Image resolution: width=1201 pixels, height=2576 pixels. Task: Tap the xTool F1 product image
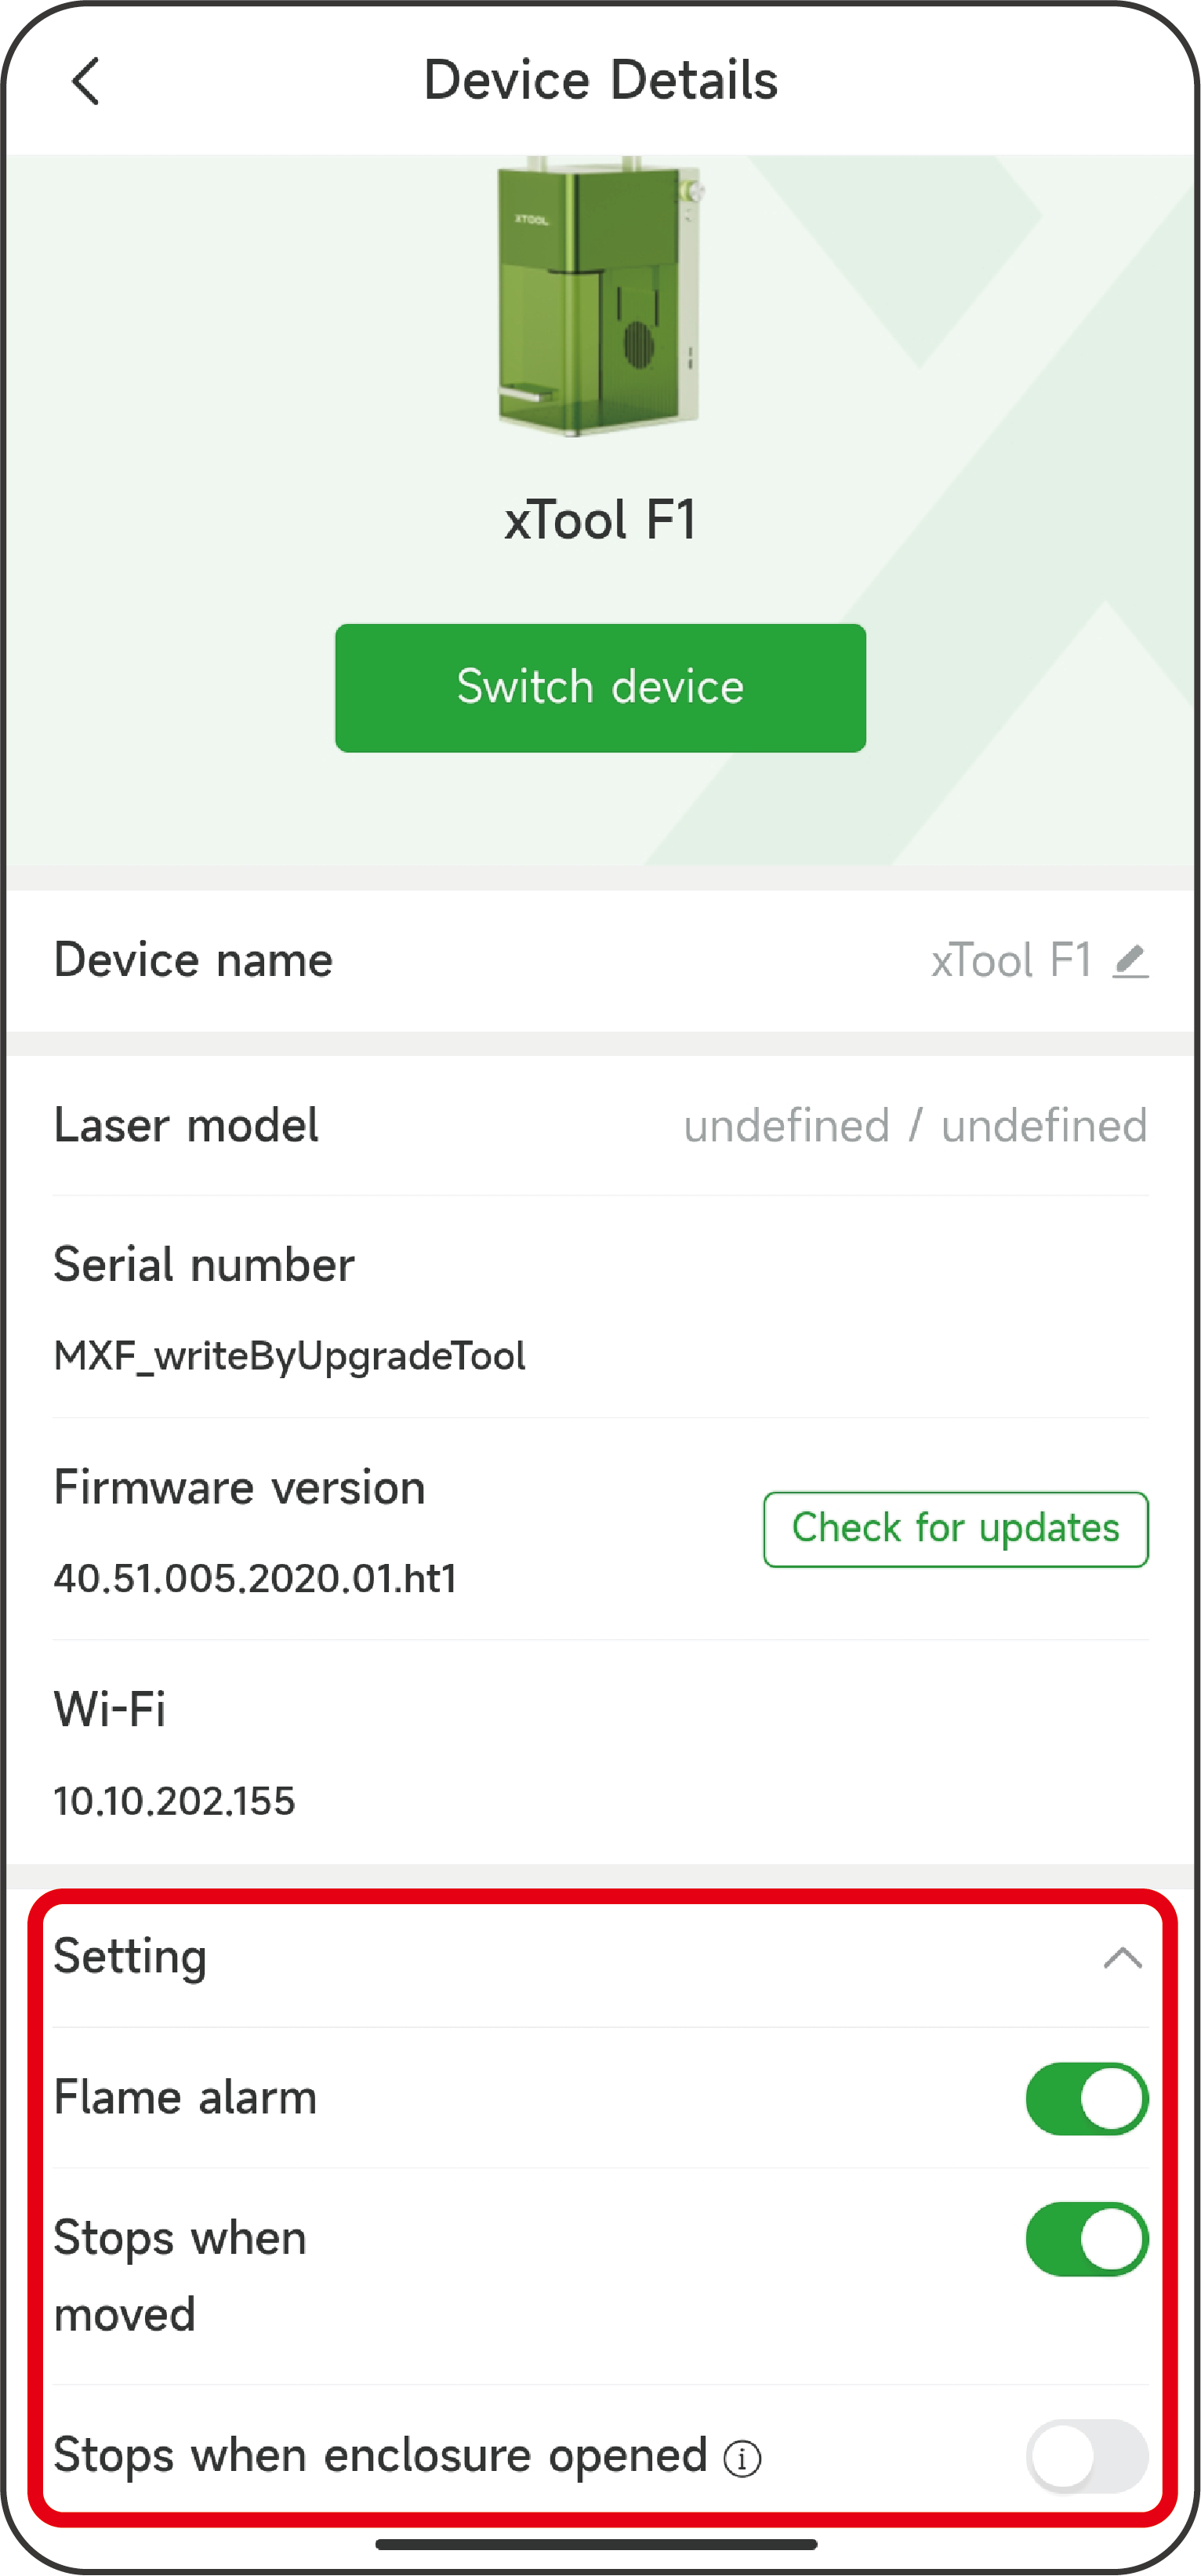(597, 300)
